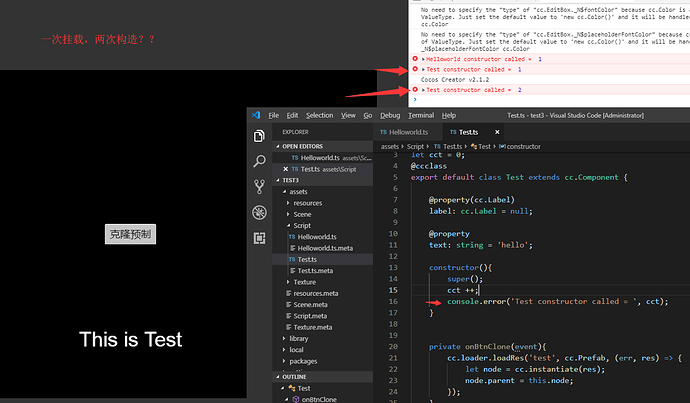Open the Terminal menu
This screenshot has width=690, height=403.
[421, 115]
